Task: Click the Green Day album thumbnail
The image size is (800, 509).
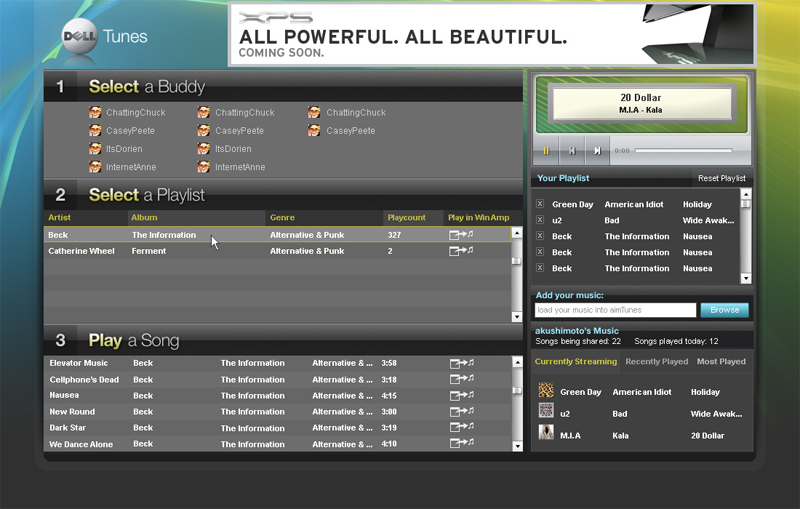Action: [546, 390]
